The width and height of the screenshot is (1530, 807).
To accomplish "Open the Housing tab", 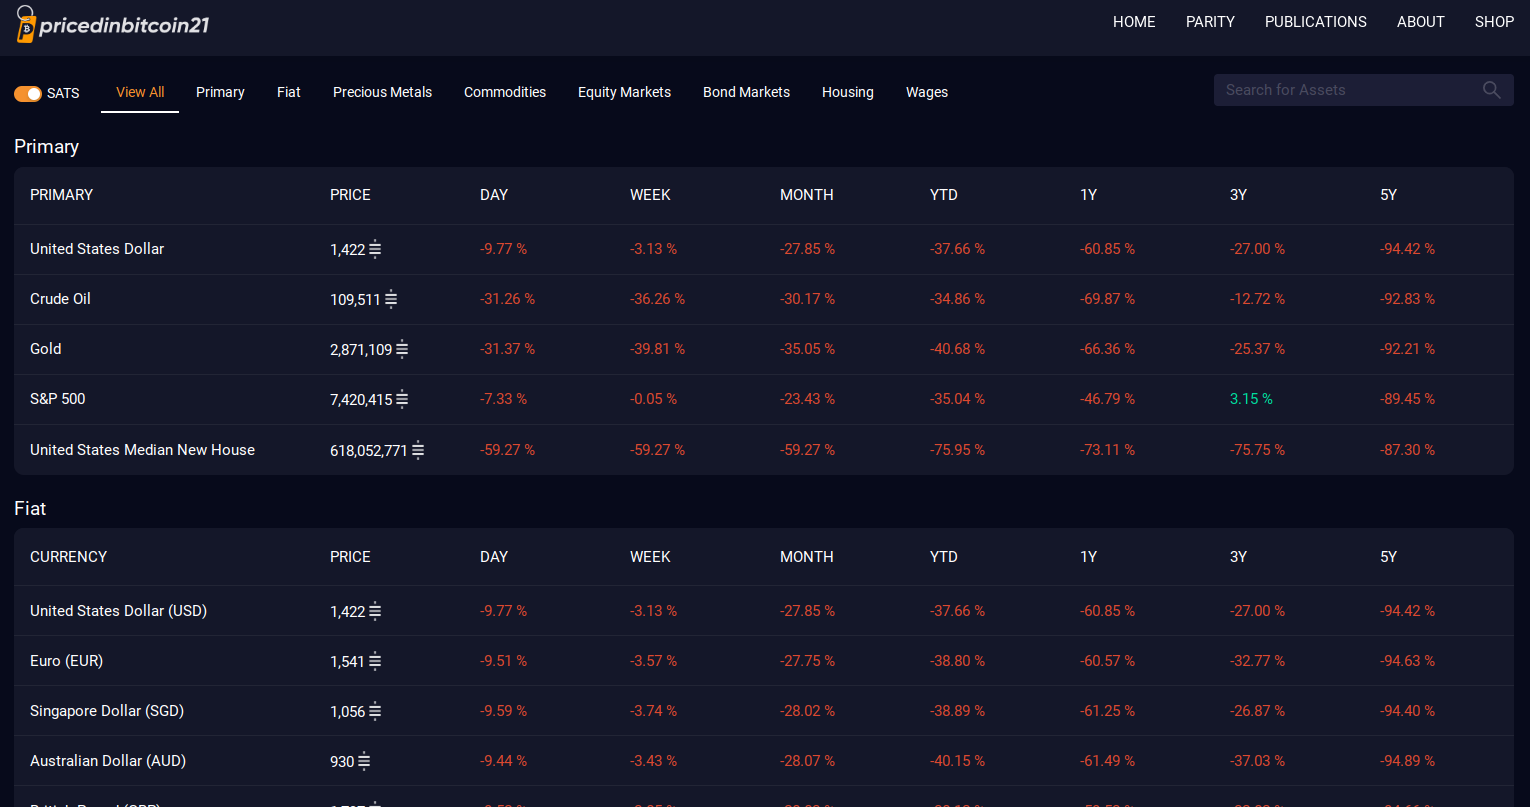I will (847, 92).
